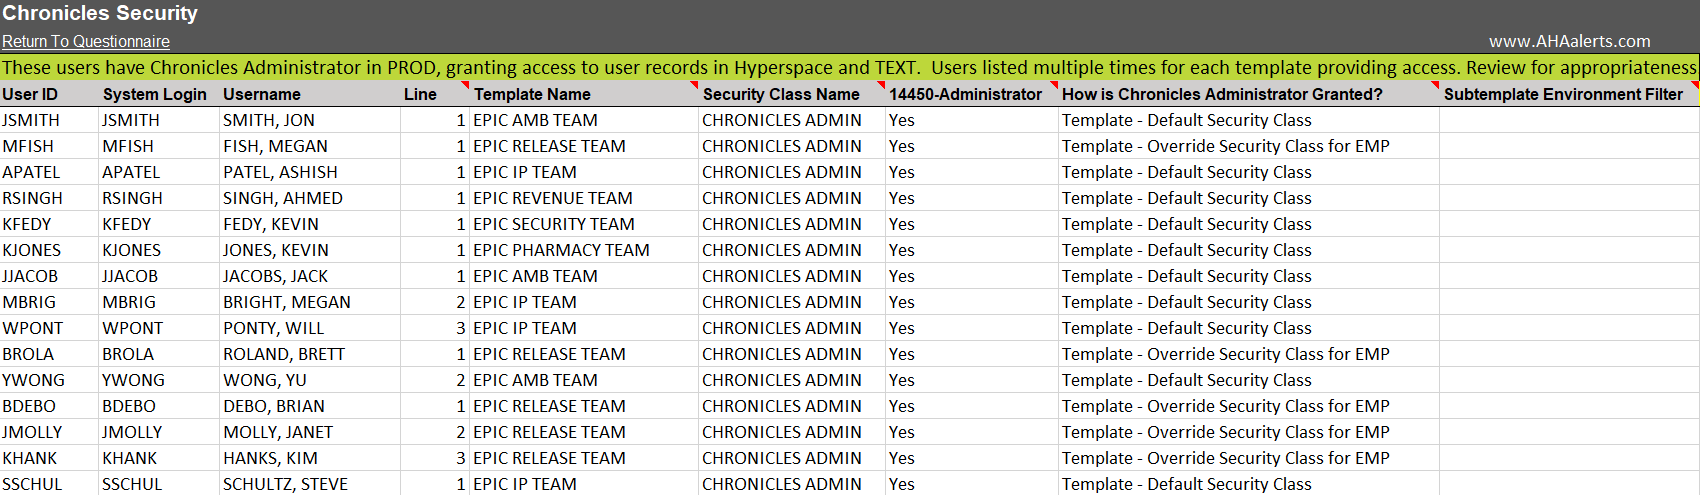The image size is (1700, 495).
Task: Click the www.AHAalerts.com website text
Action: click(1570, 41)
